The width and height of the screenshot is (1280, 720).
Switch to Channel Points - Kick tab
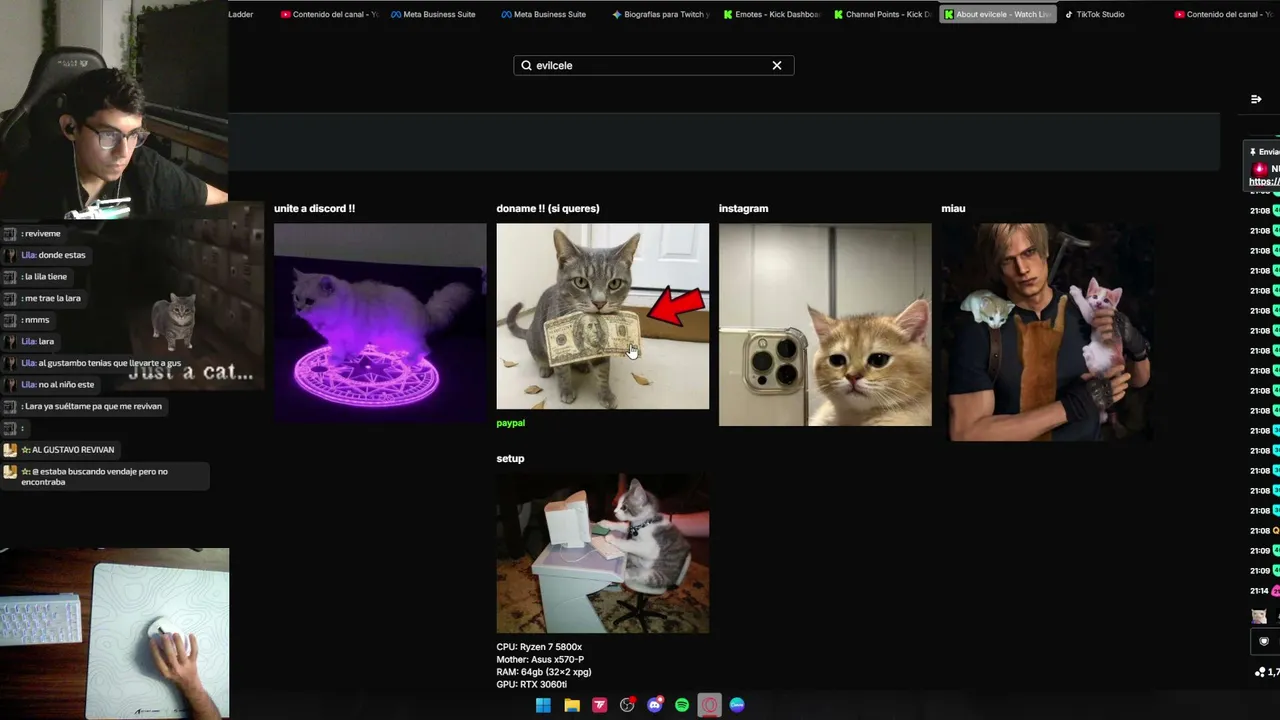881,14
